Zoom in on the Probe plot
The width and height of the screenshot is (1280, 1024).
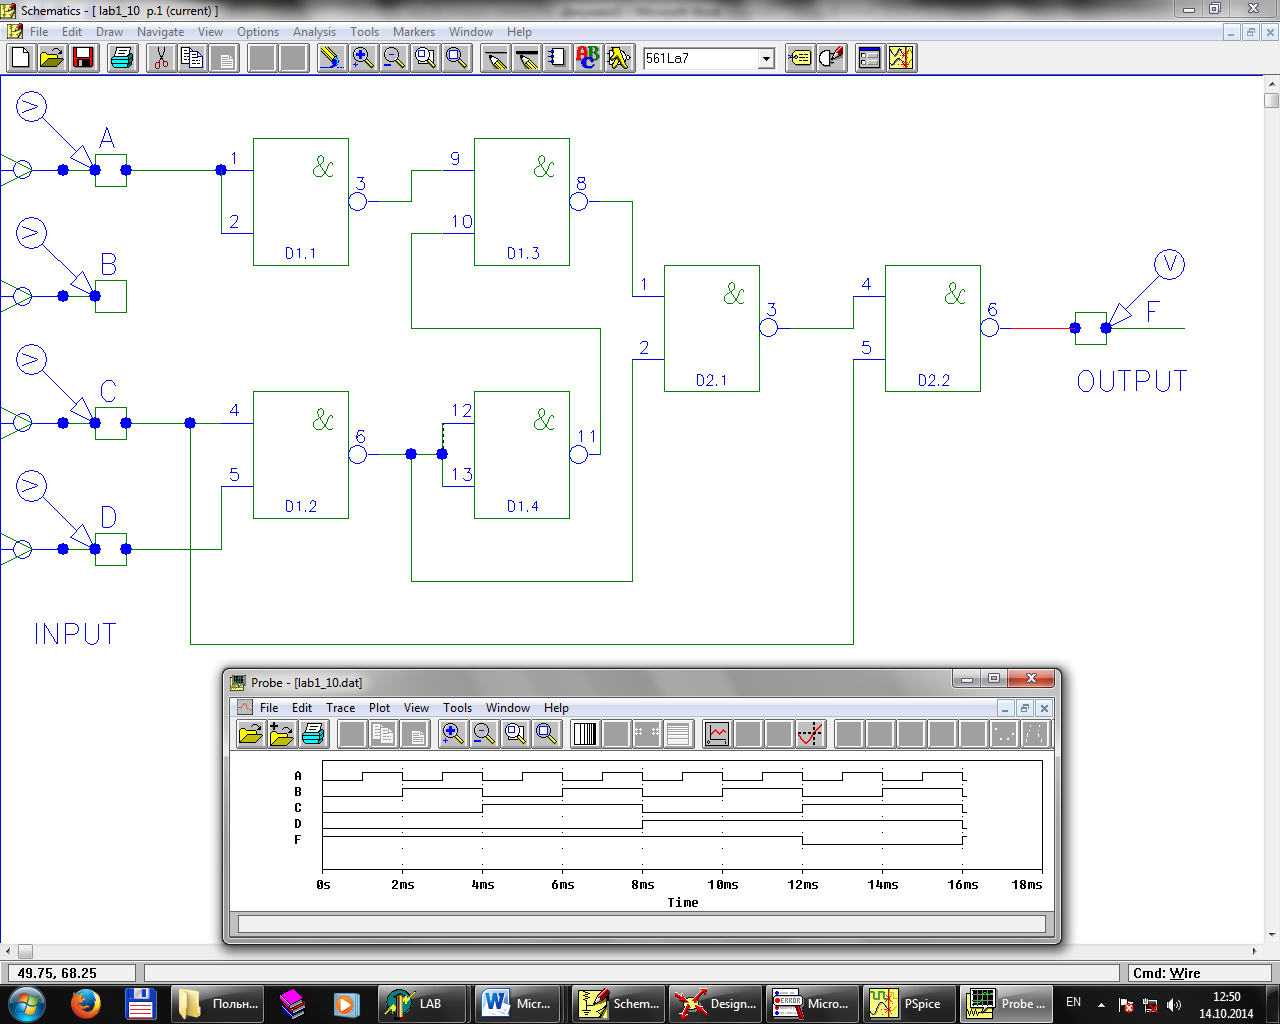click(x=453, y=734)
